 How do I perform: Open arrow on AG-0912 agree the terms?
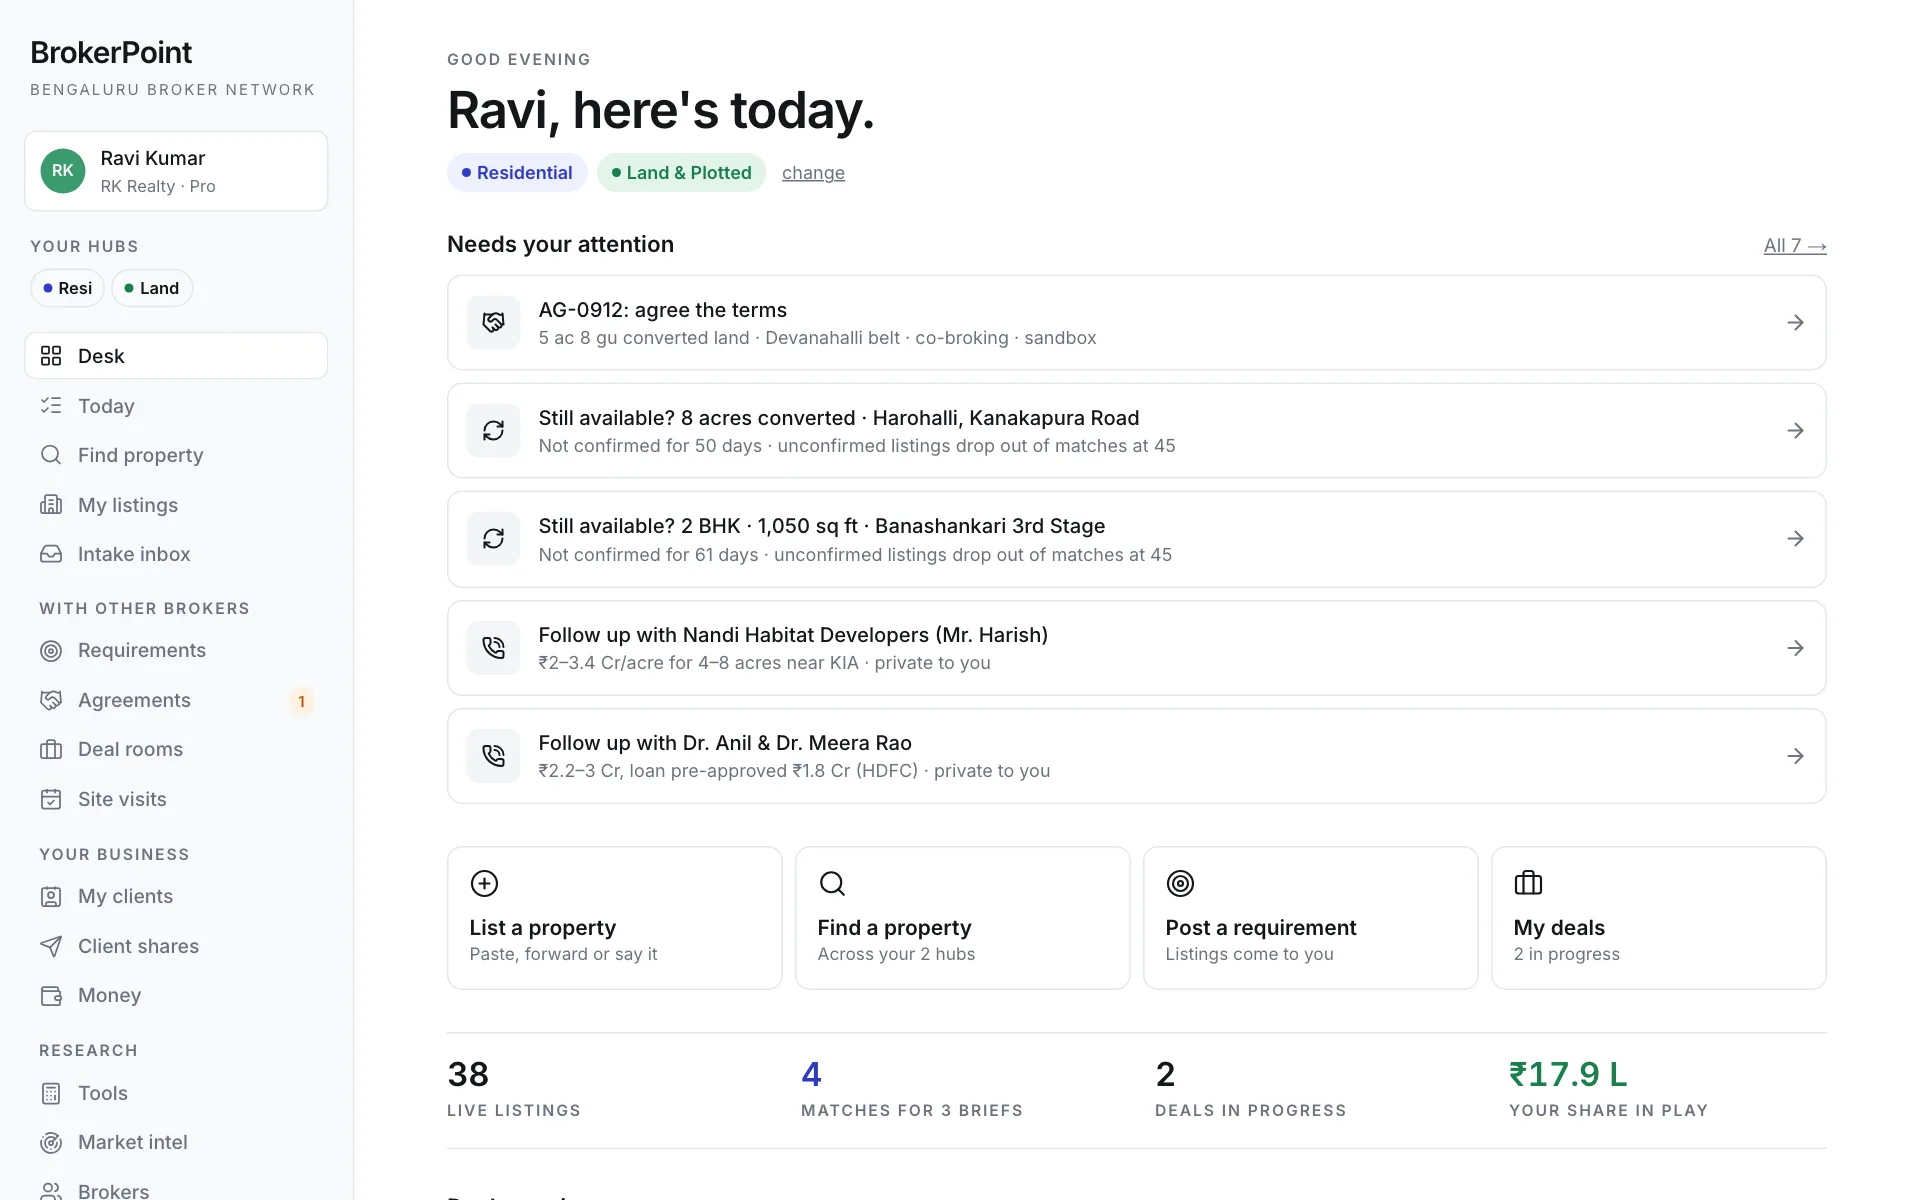[1795, 323]
